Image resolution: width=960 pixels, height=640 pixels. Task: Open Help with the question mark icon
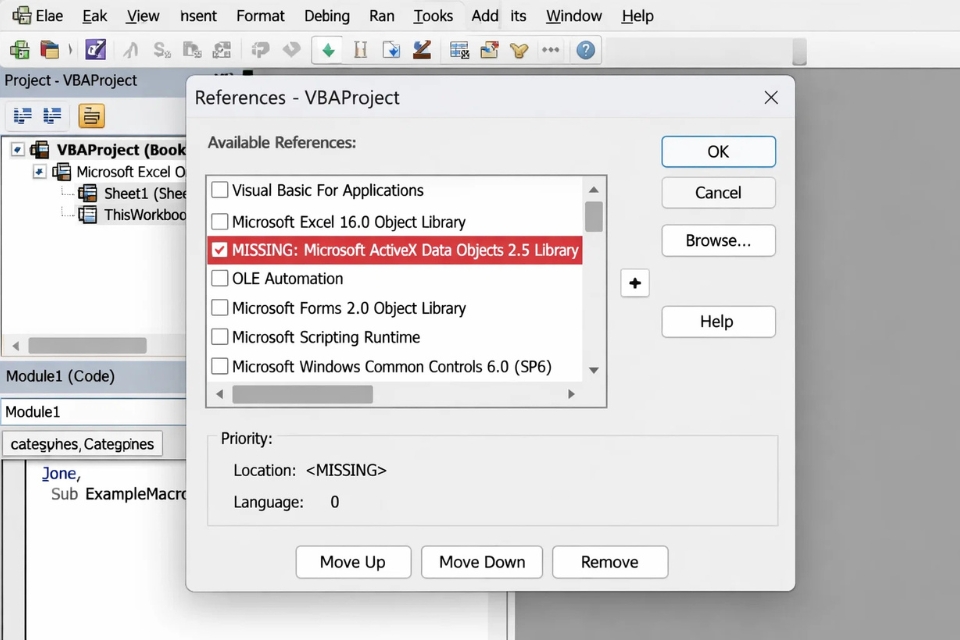point(586,49)
